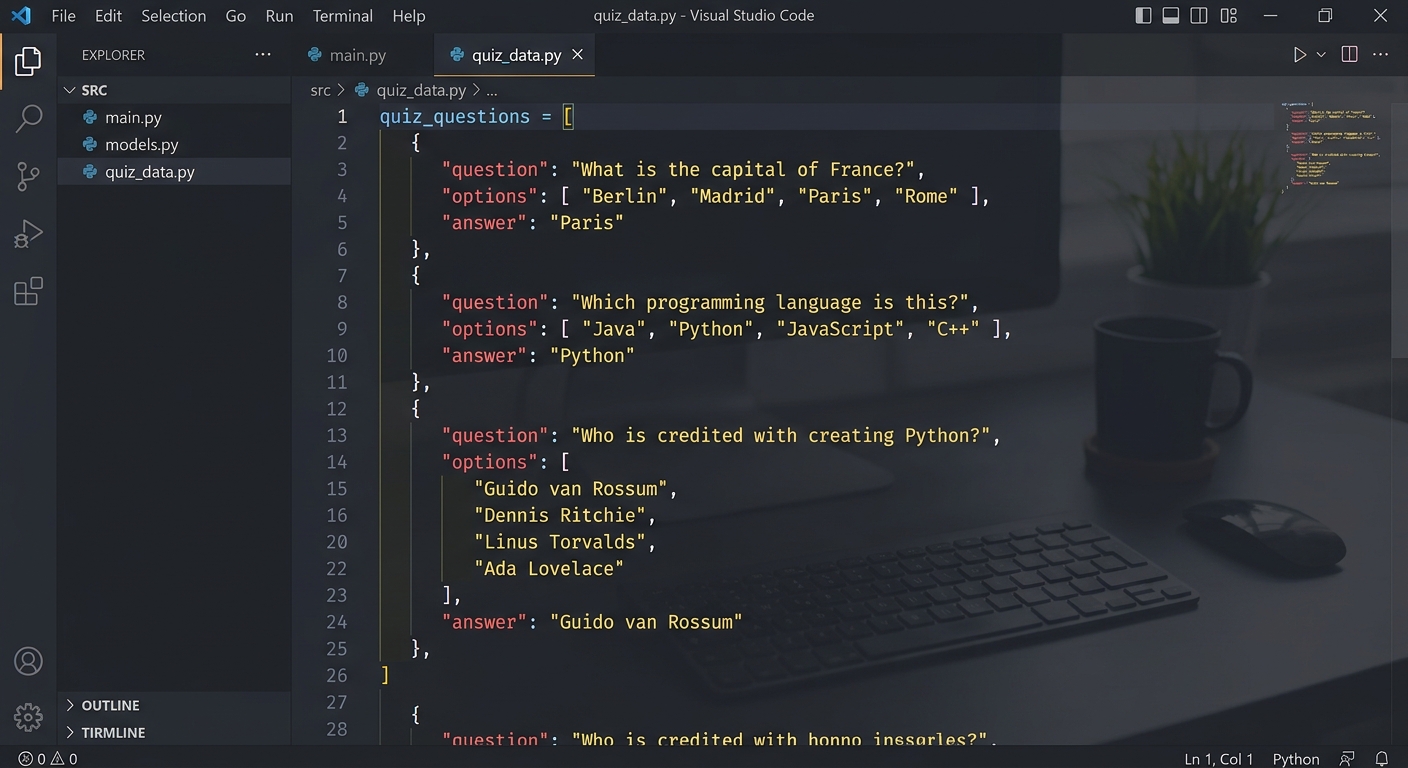Select the Python language mode in status bar

(1295, 758)
